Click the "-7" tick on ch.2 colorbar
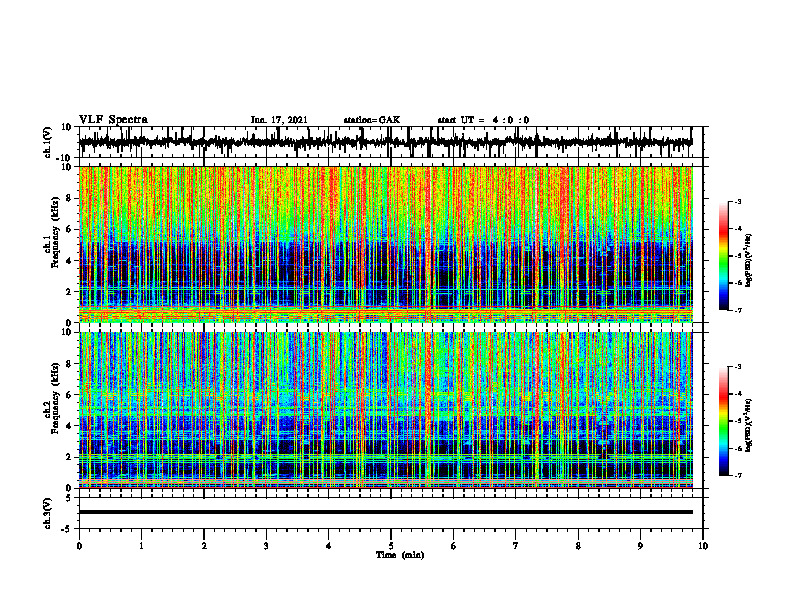The image size is (792, 612). (x=738, y=475)
